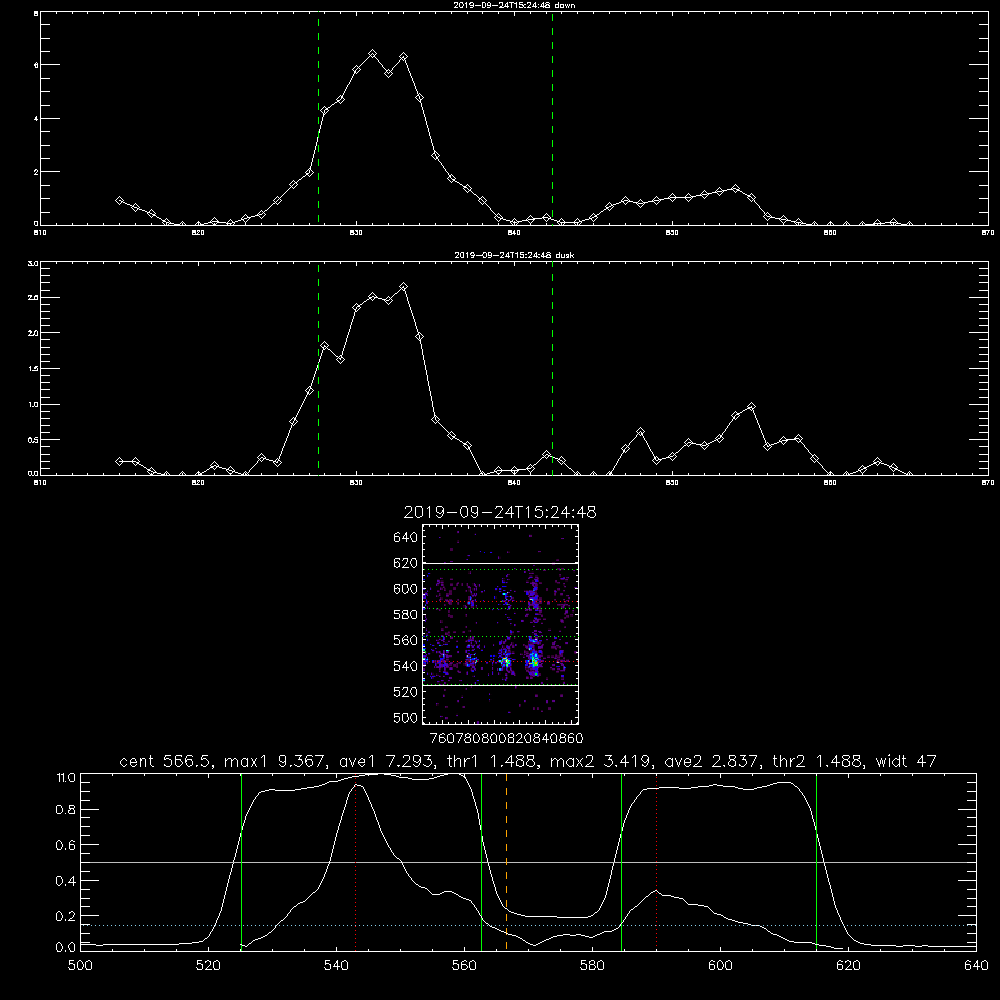Select the green vertical line near 525 in bottom plot
1000x1000 pixels.
click(241, 862)
